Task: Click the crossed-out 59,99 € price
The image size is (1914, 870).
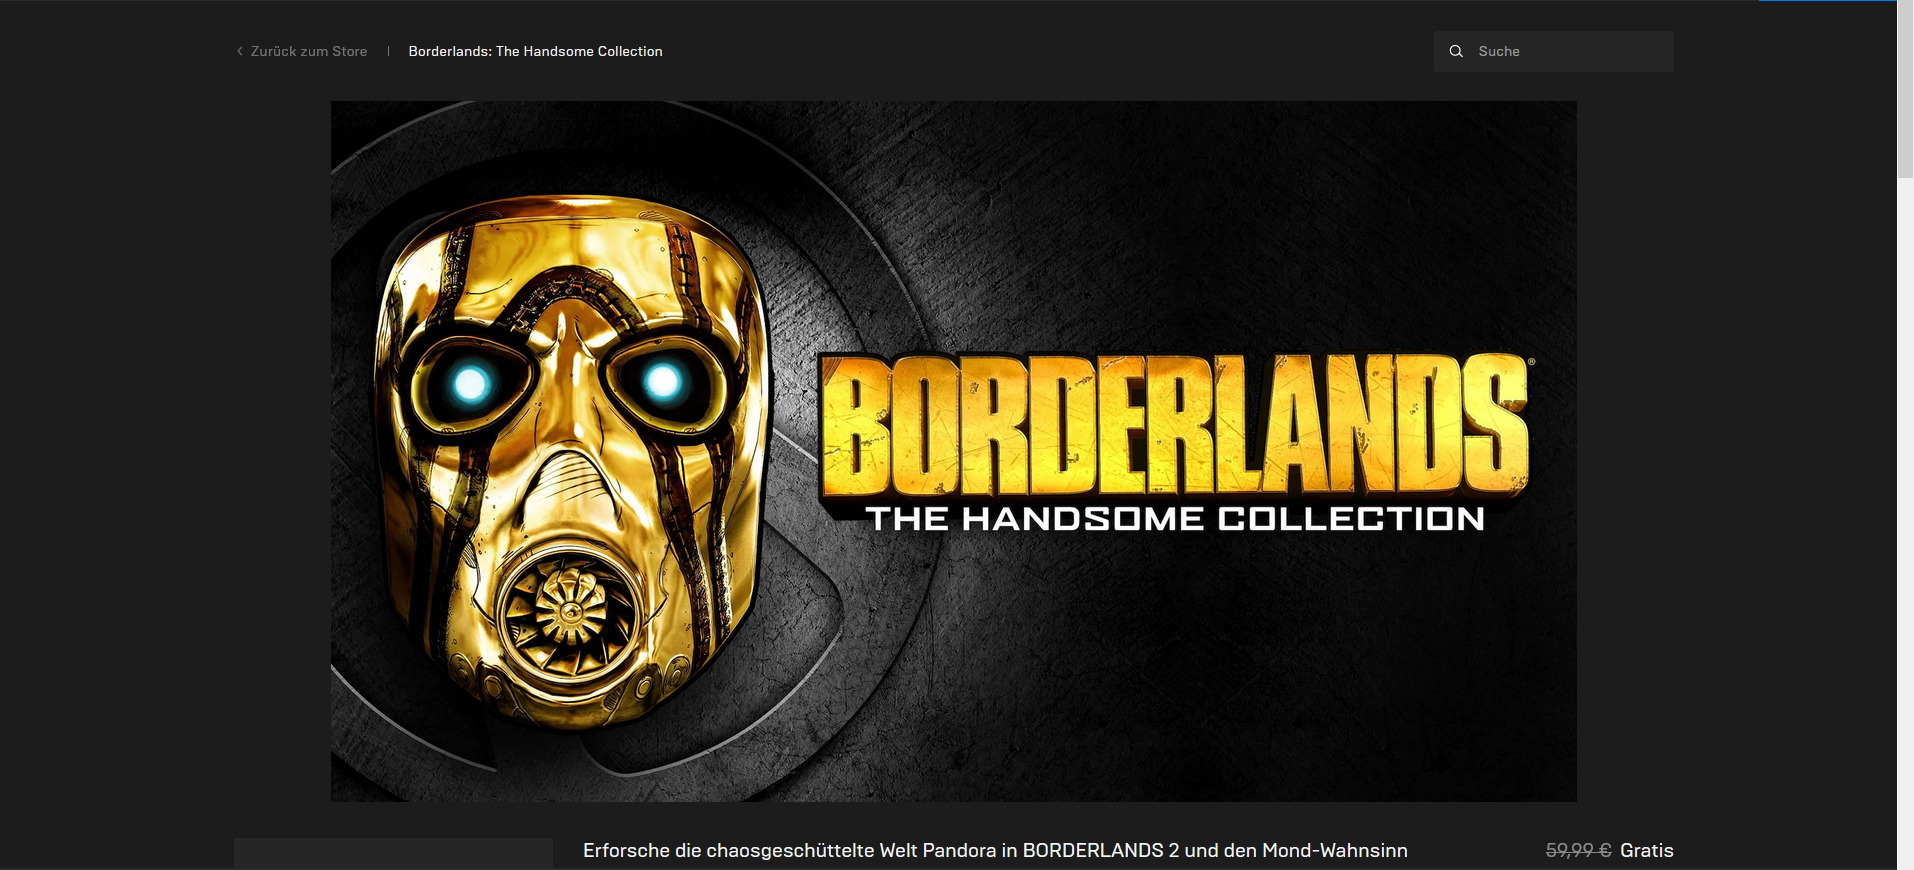Action: pyautogui.click(x=1578, y=850)
